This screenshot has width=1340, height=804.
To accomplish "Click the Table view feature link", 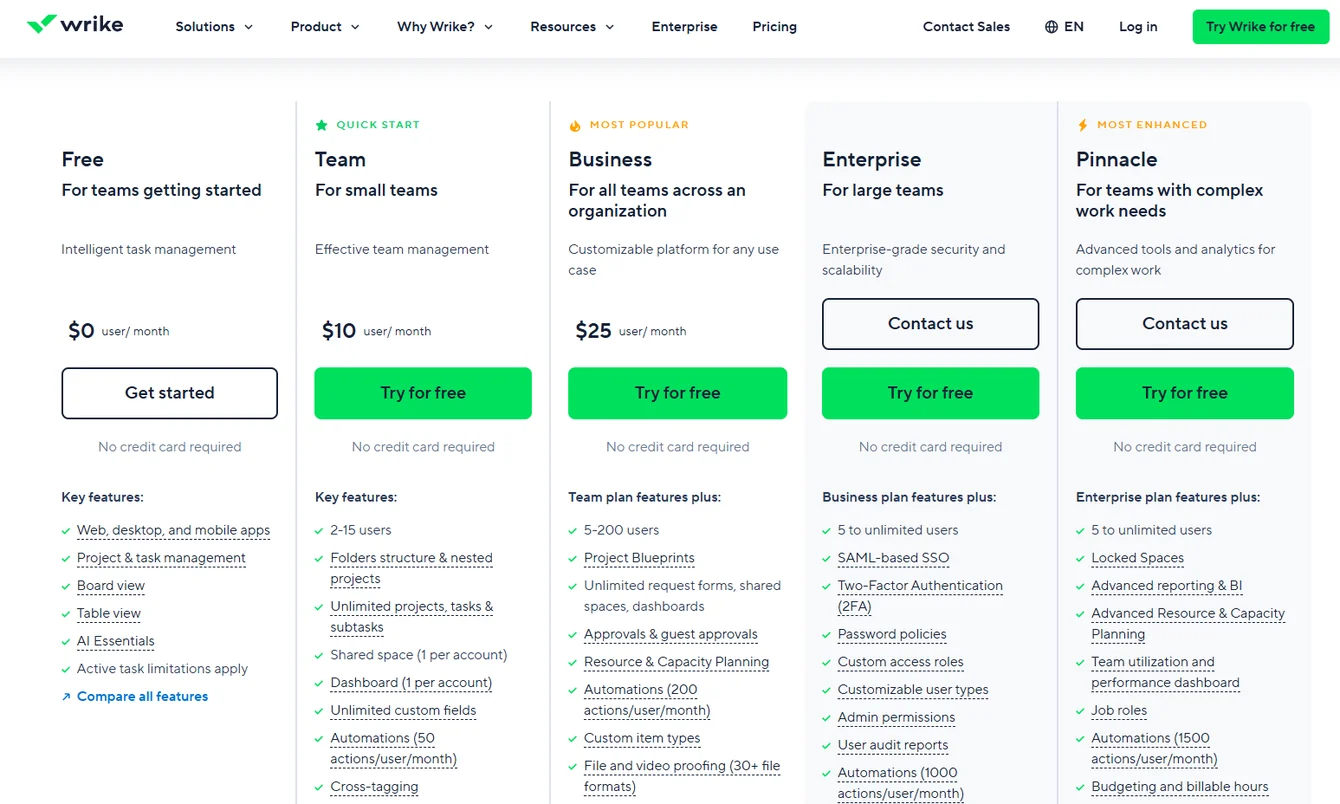I will (x=109, y=614).
